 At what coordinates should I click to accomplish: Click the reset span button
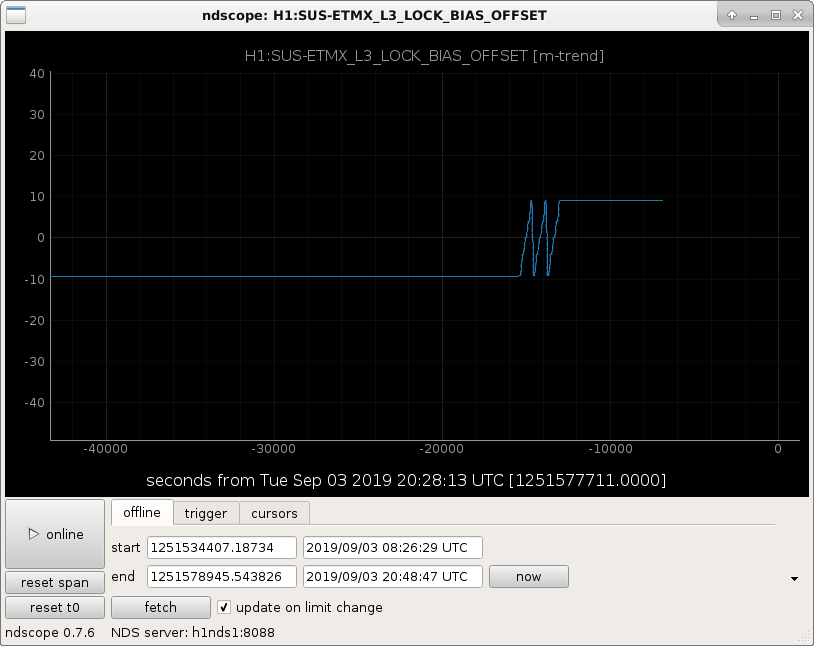coord(55,583)
